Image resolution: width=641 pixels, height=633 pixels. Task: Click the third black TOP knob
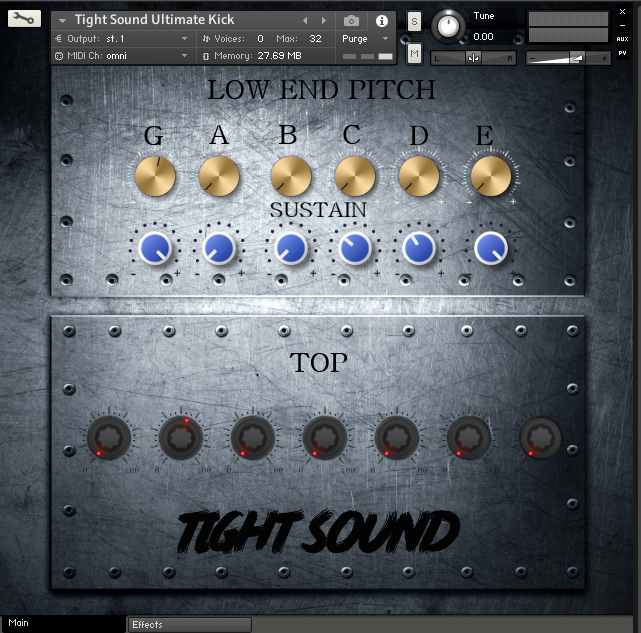click(x=253, y=438)
